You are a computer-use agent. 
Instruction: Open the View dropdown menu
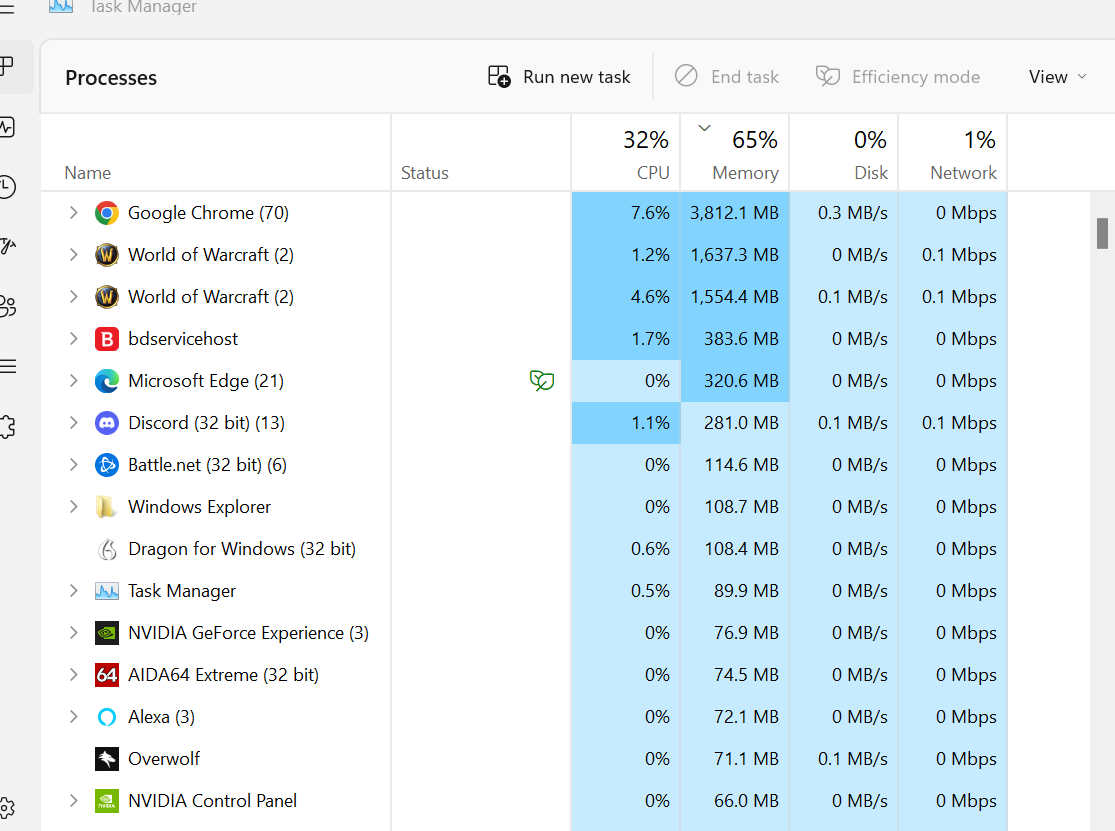[1057, 77]
